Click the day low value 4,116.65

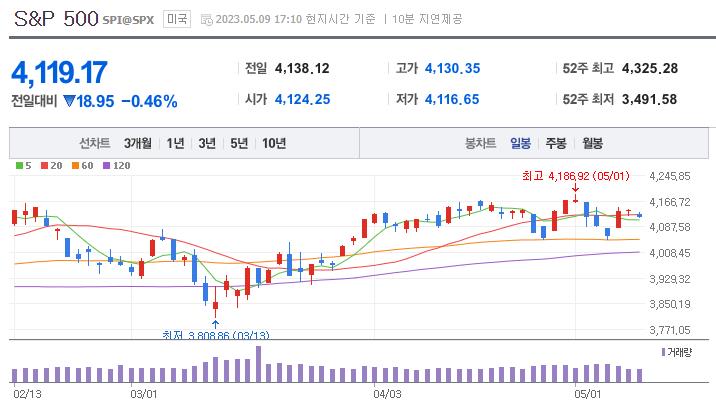tap(452, 100)
